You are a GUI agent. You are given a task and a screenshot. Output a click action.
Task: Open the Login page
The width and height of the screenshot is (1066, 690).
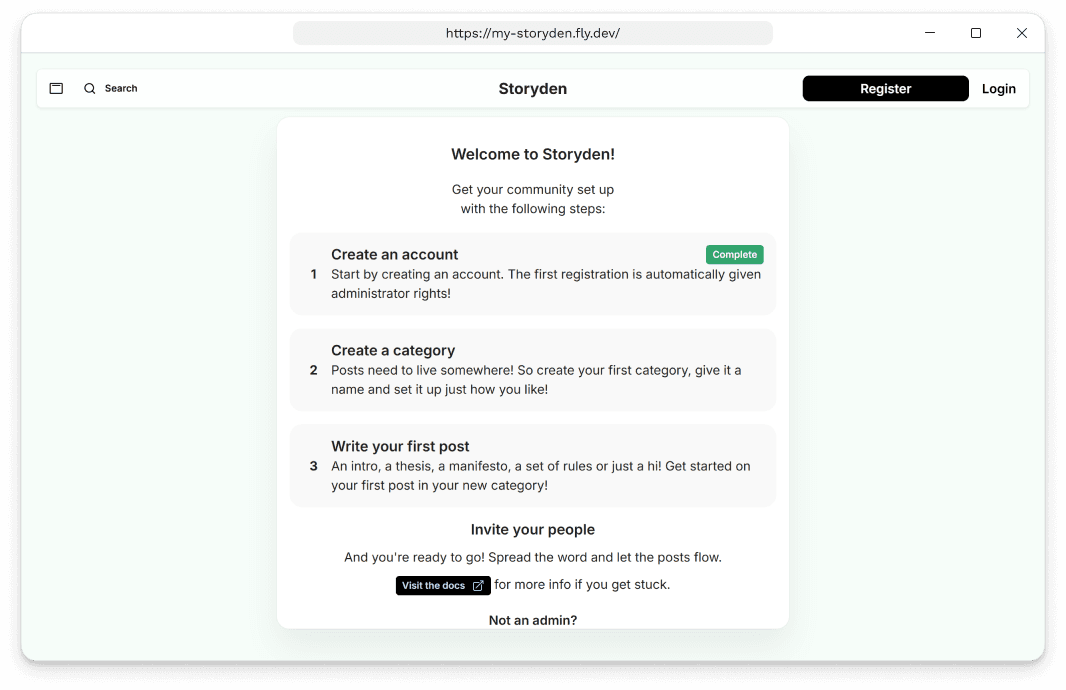tap(998, 88)
